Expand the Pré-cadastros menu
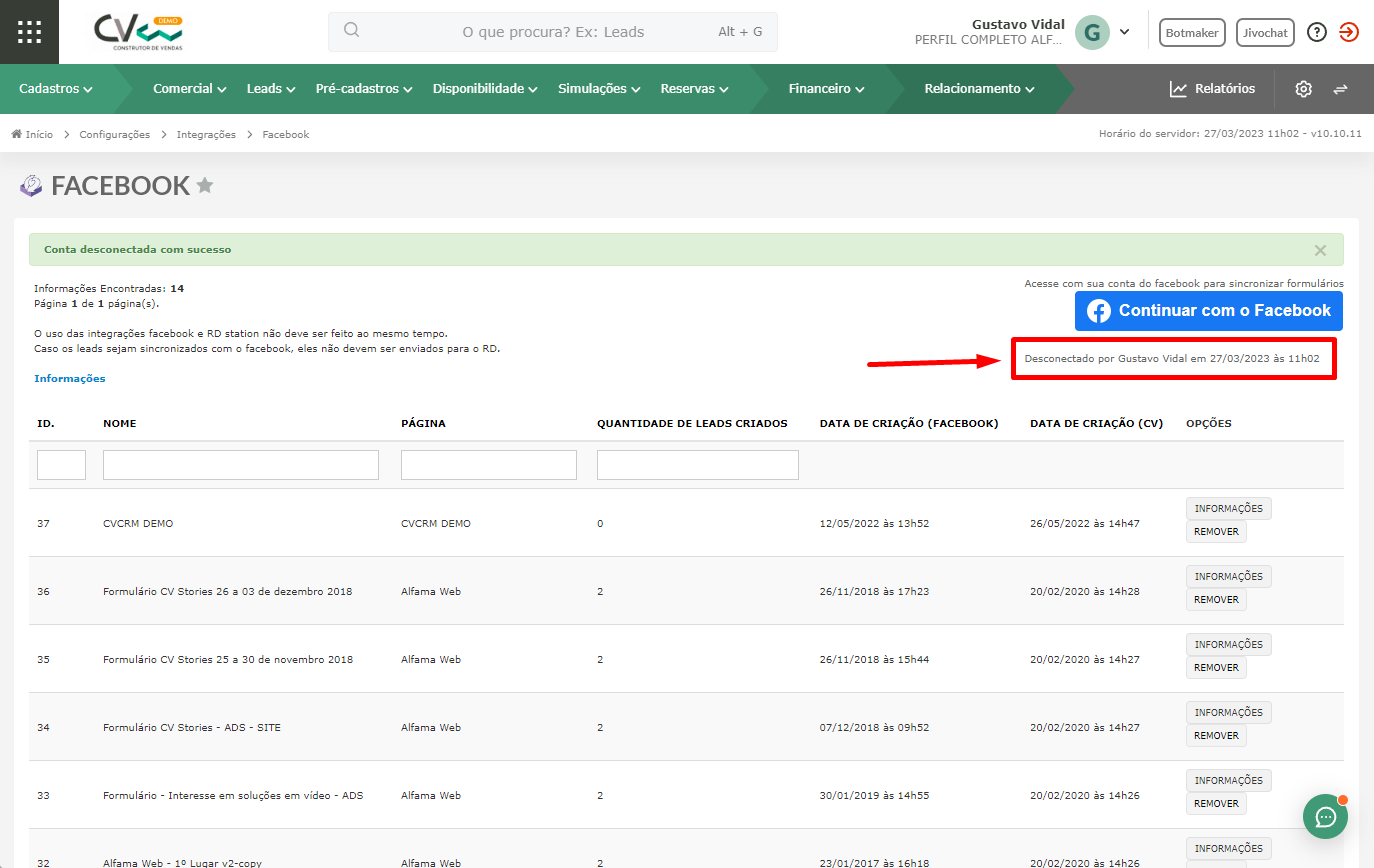 click(364, 89)
